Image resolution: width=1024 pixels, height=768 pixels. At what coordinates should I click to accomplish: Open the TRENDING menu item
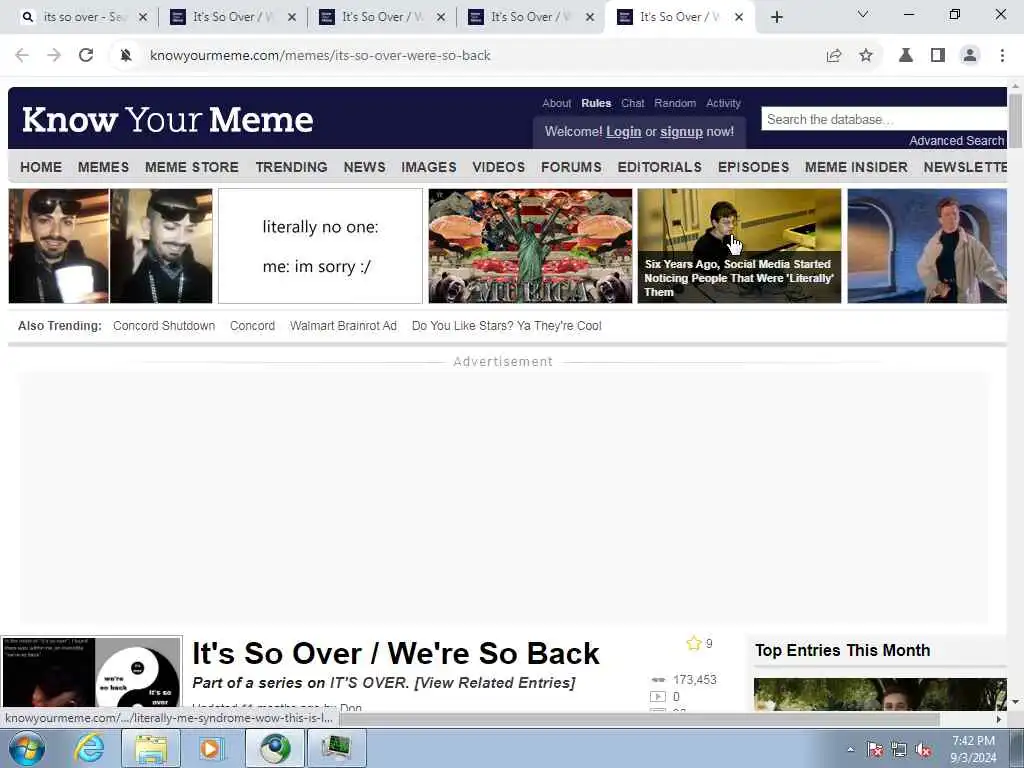(291, 167)
